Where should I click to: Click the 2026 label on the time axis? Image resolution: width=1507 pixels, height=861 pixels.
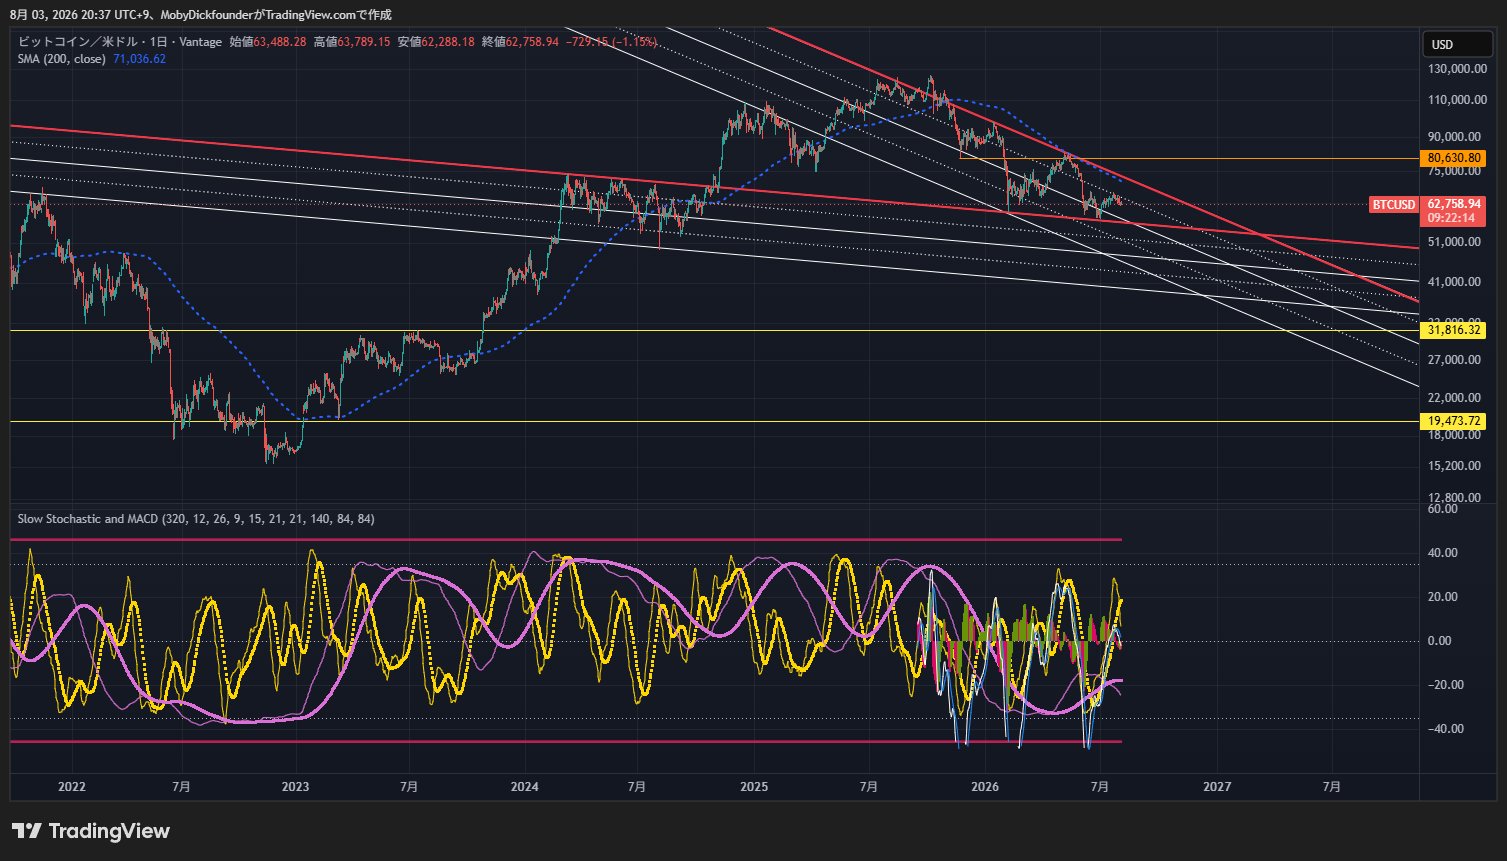pyautogui.click(x=985, y=787)
